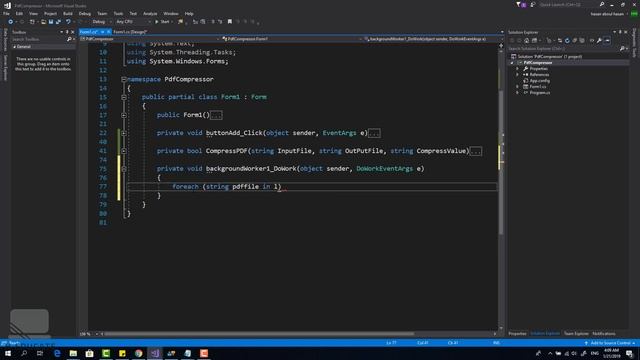Select the PdfCompressor project node
This screenshot has height=360, width=640.
click(538, 62)
